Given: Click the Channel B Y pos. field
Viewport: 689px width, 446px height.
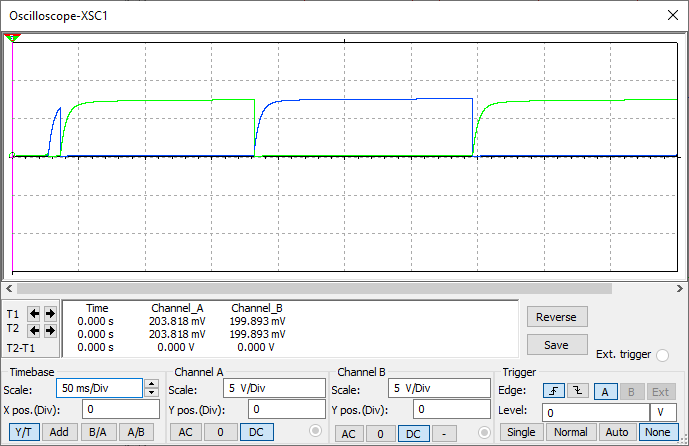Looking at the screenshot, I should tap(452, 409).
